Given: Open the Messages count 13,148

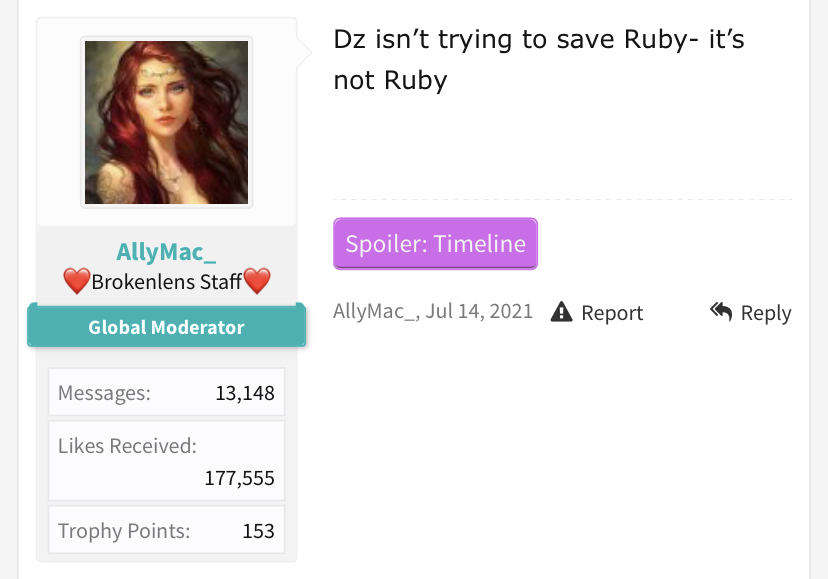Looking at the screenshot, I should click(x=245, y=393).
